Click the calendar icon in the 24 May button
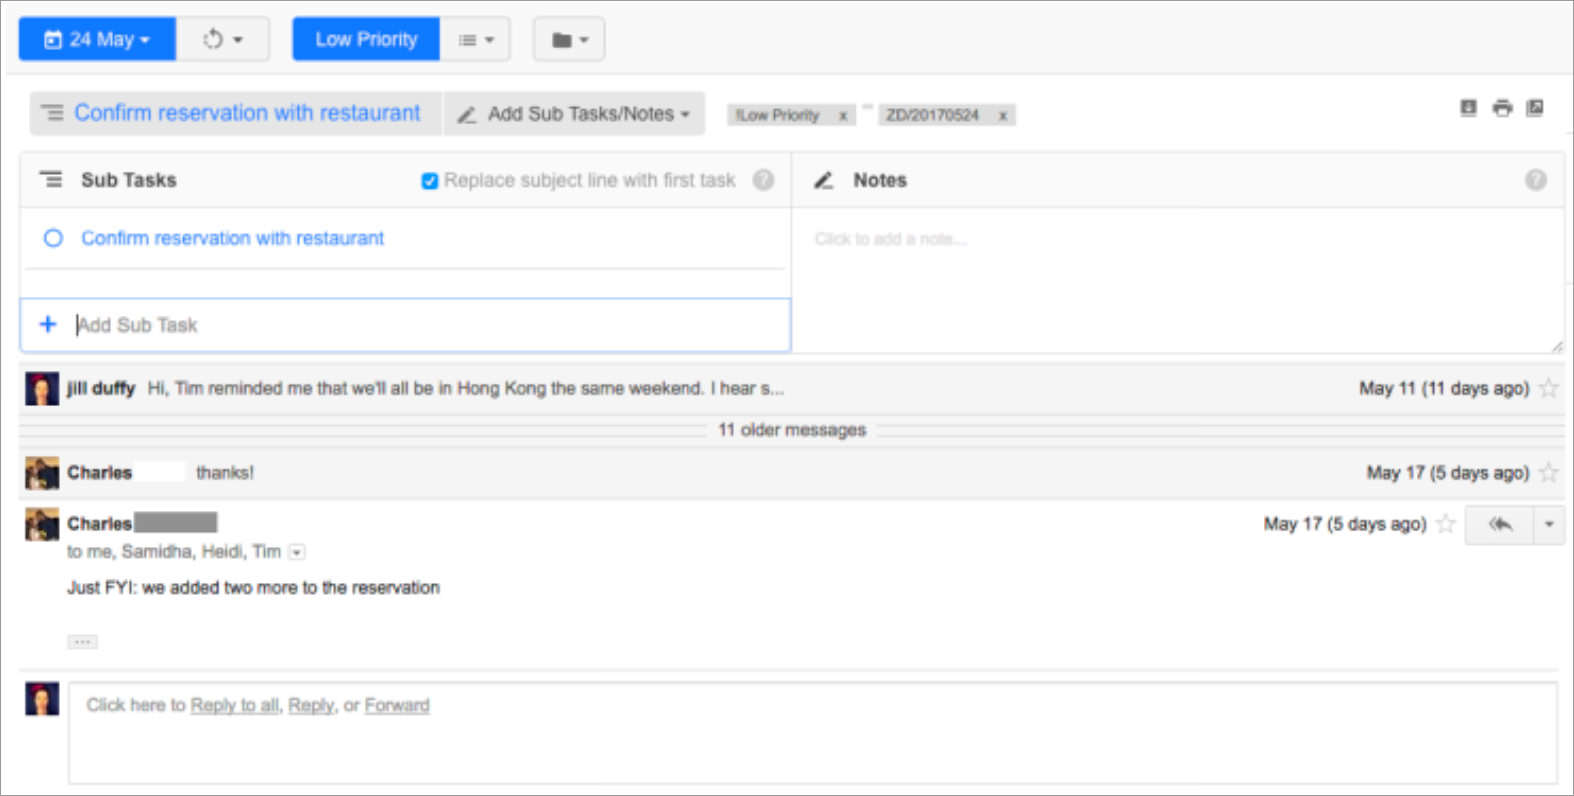Image resolution: width=1574 pixels, height=796 pixels. click(x=53, y=40)
